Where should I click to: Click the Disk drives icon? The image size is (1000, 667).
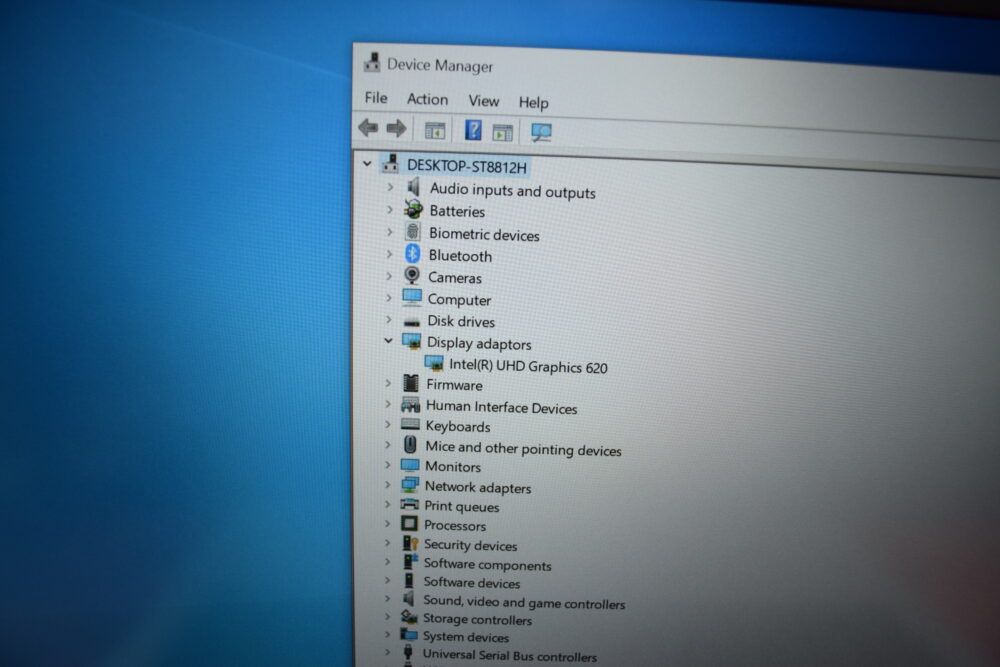click(412, 322)
